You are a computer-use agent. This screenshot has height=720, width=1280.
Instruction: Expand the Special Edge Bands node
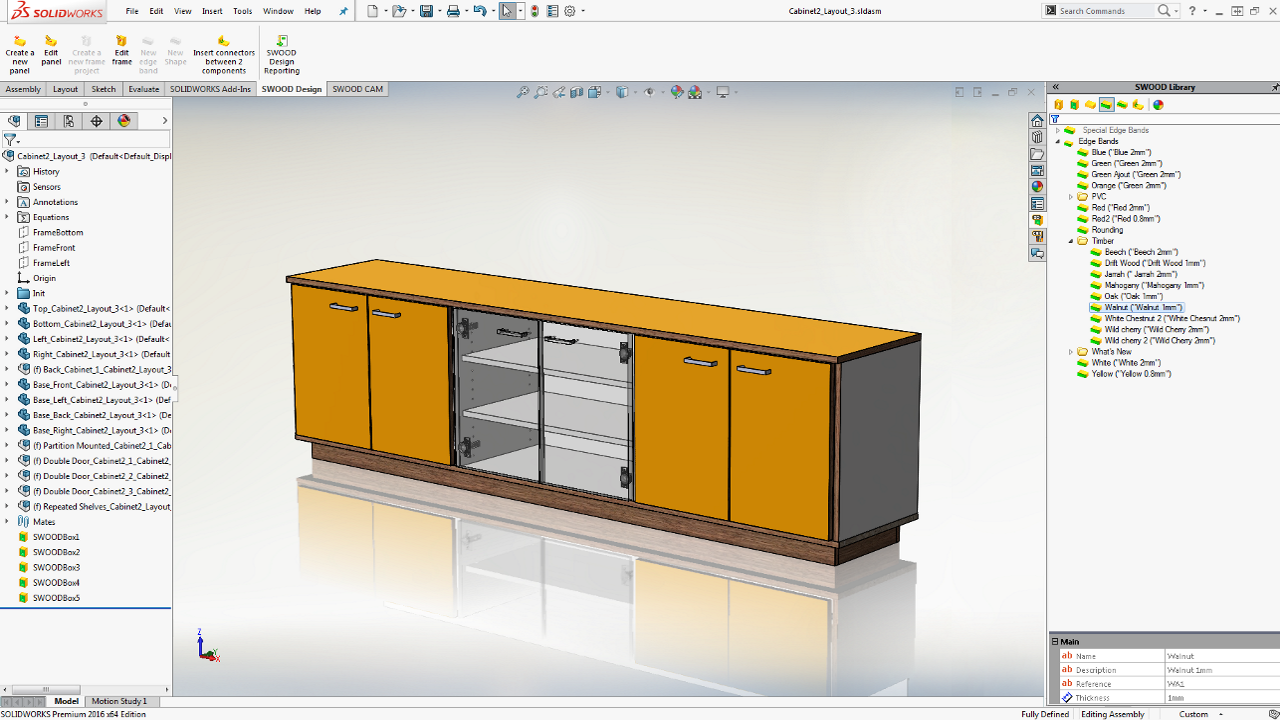[x=1058, y=130]
